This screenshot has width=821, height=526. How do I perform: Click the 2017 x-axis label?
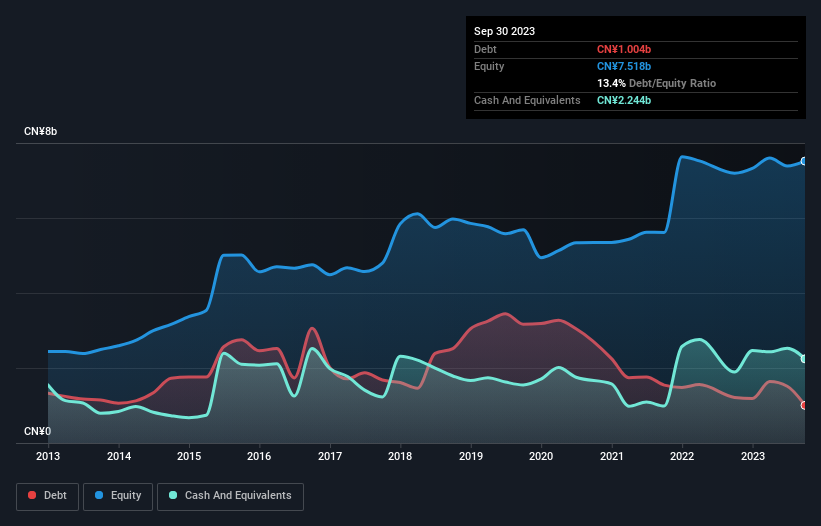point(330,456)
